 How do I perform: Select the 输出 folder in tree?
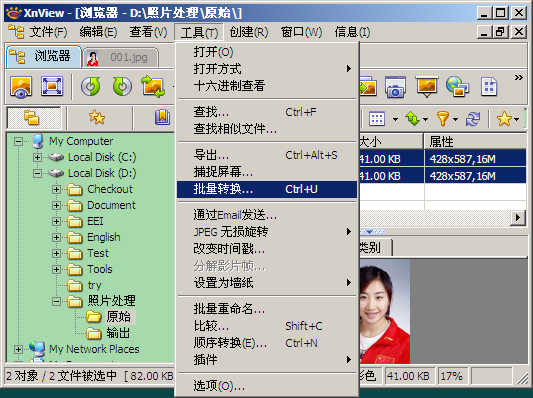click(118, 333)
